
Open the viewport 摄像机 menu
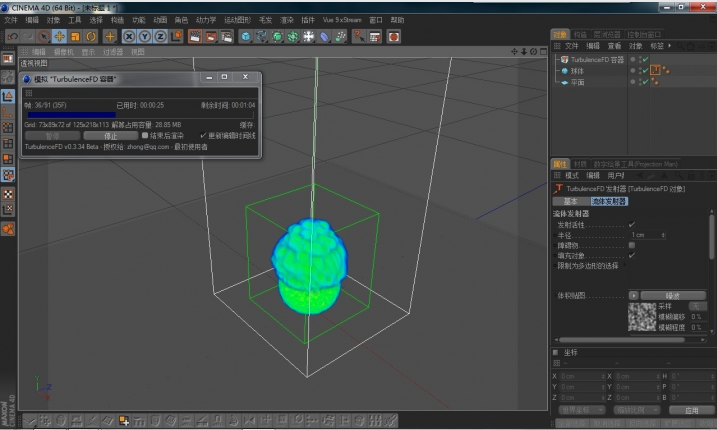point(64,52)
